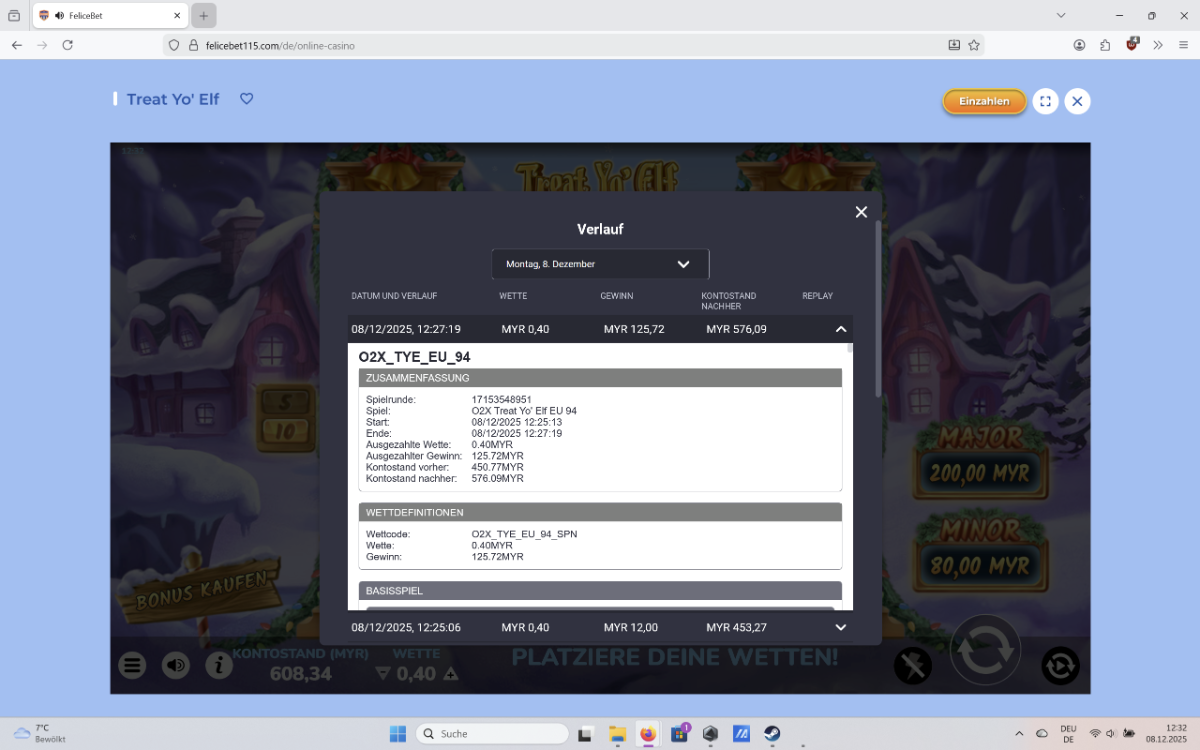This screenshot has height=750, width=1200.
Task: Collapse the 12:27:19 history entry
Action: click(840, 329)
